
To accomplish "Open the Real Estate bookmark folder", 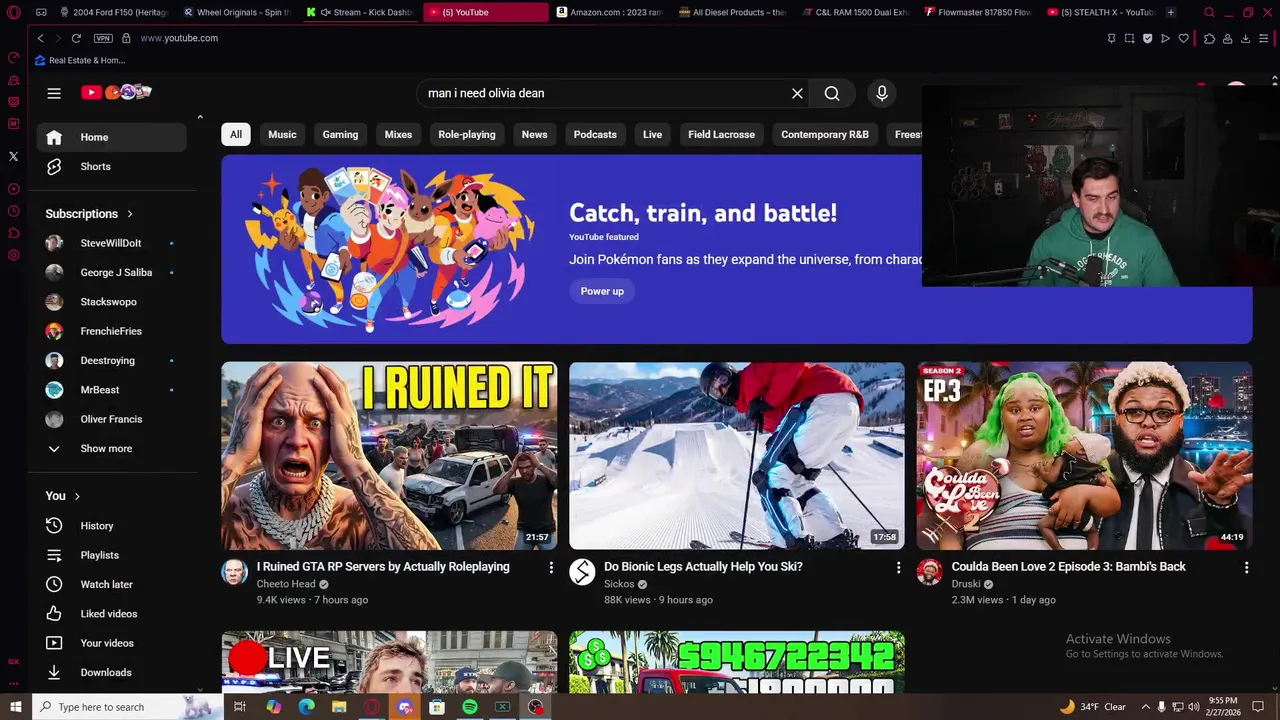I will [x=80, y=60].
